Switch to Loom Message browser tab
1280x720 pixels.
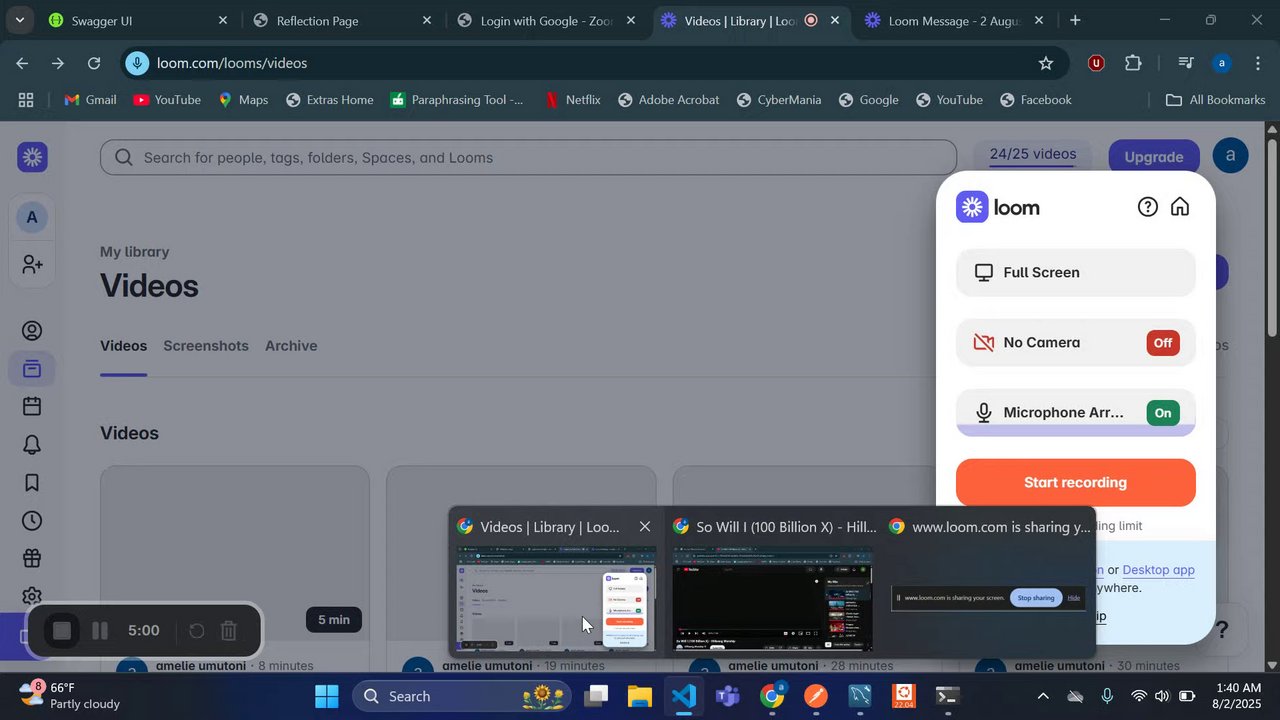click(954, 20)
